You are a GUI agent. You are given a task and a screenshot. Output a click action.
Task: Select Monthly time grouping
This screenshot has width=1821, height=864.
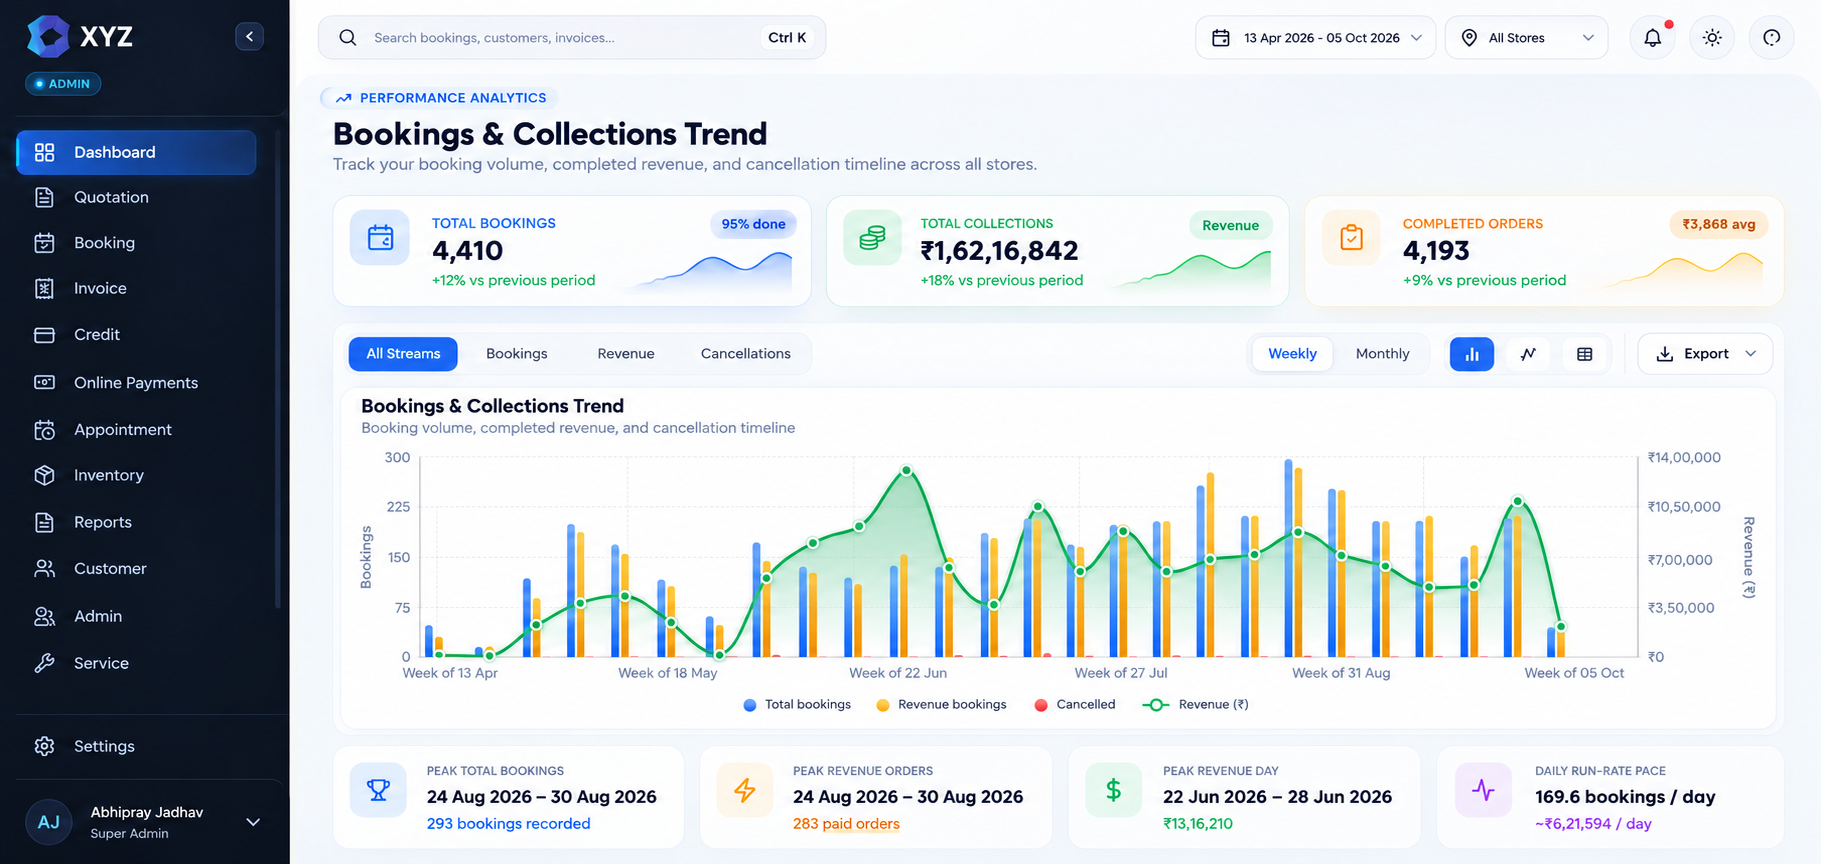(x=1382, y=354)
